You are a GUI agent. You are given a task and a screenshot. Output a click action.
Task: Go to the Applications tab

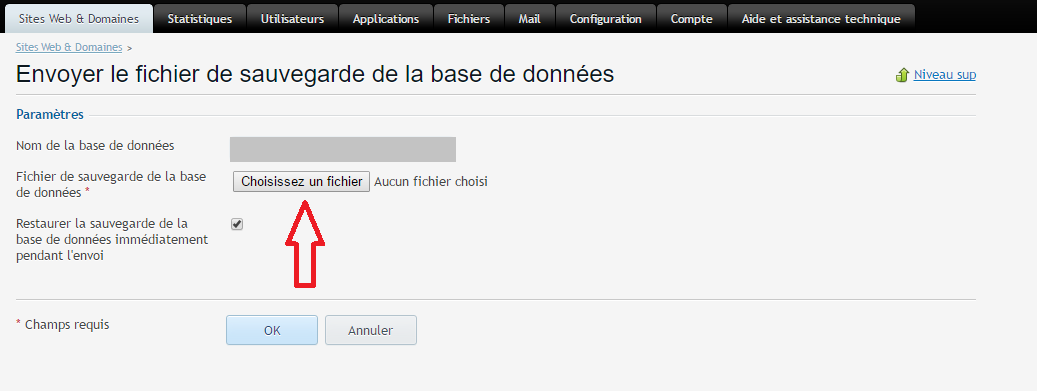[386, 19]
